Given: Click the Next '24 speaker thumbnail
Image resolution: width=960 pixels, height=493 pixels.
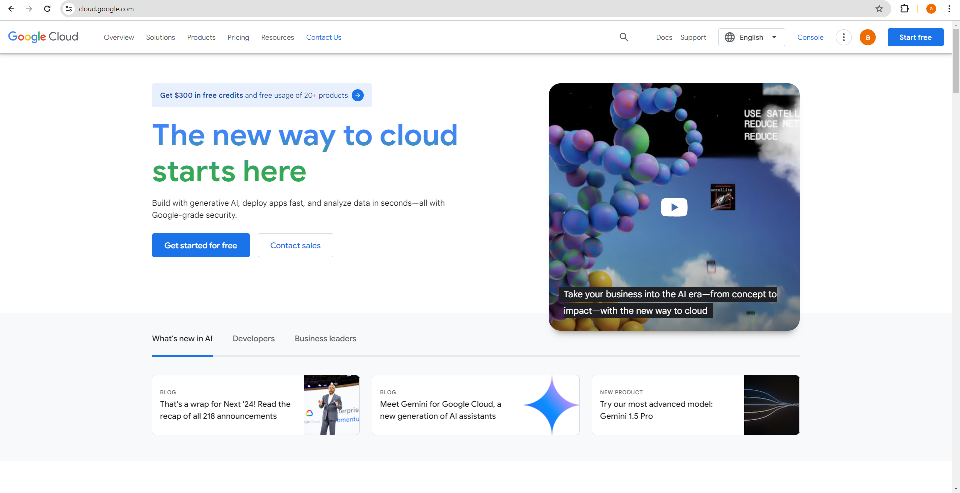Looking at the screenshot, I should pos(332,405).
